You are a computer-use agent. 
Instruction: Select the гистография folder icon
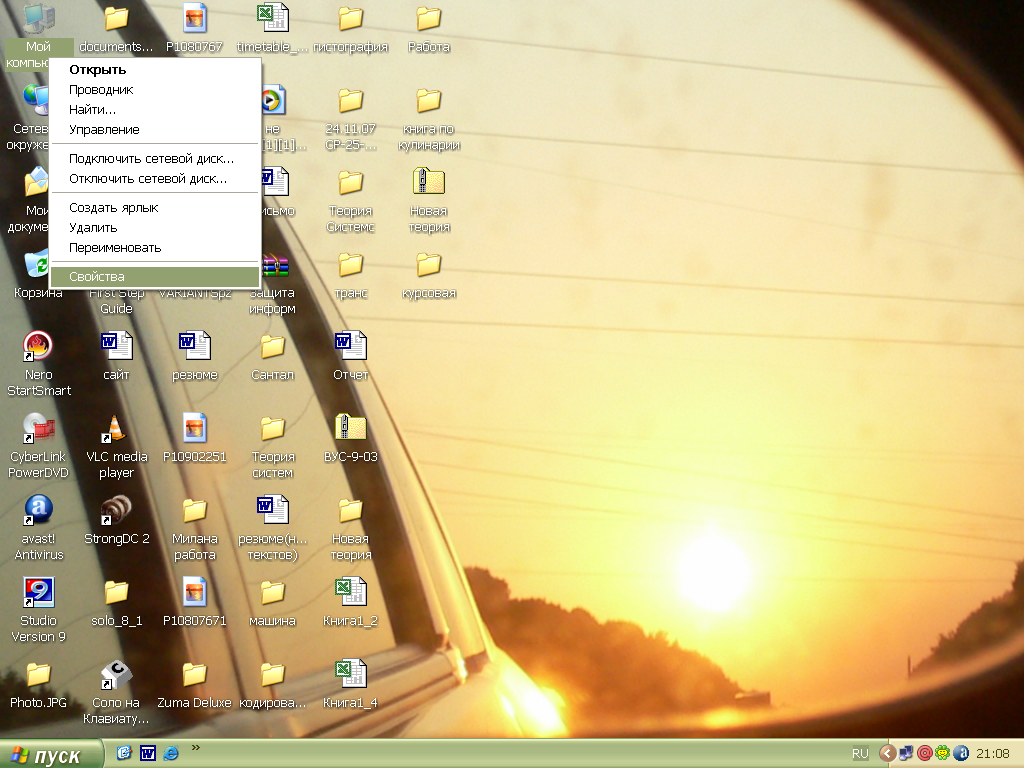[351, 18]
